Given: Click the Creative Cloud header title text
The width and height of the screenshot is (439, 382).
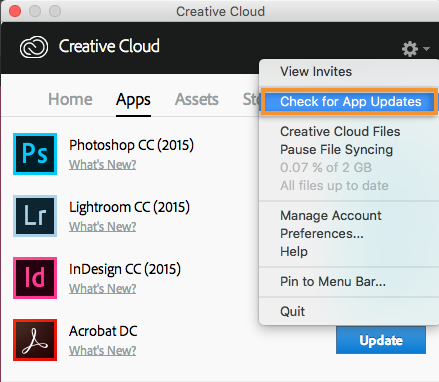Looking at the screenshot, I should point(109,46).
